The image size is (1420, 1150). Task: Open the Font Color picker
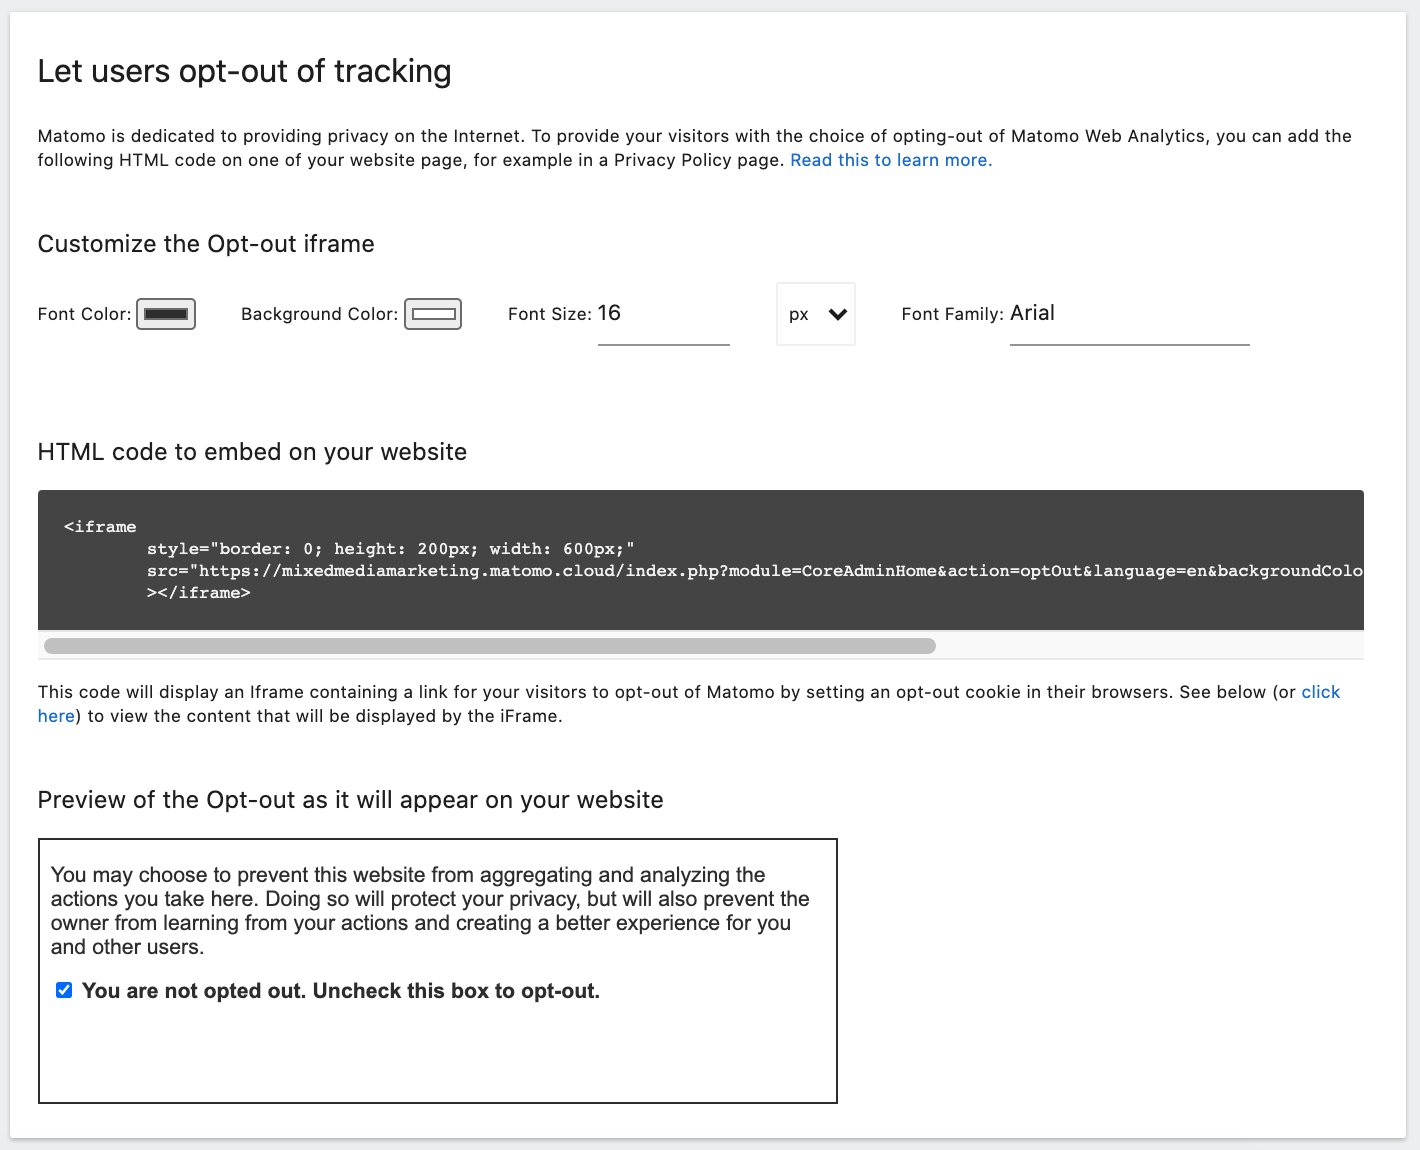pos(165,313)
